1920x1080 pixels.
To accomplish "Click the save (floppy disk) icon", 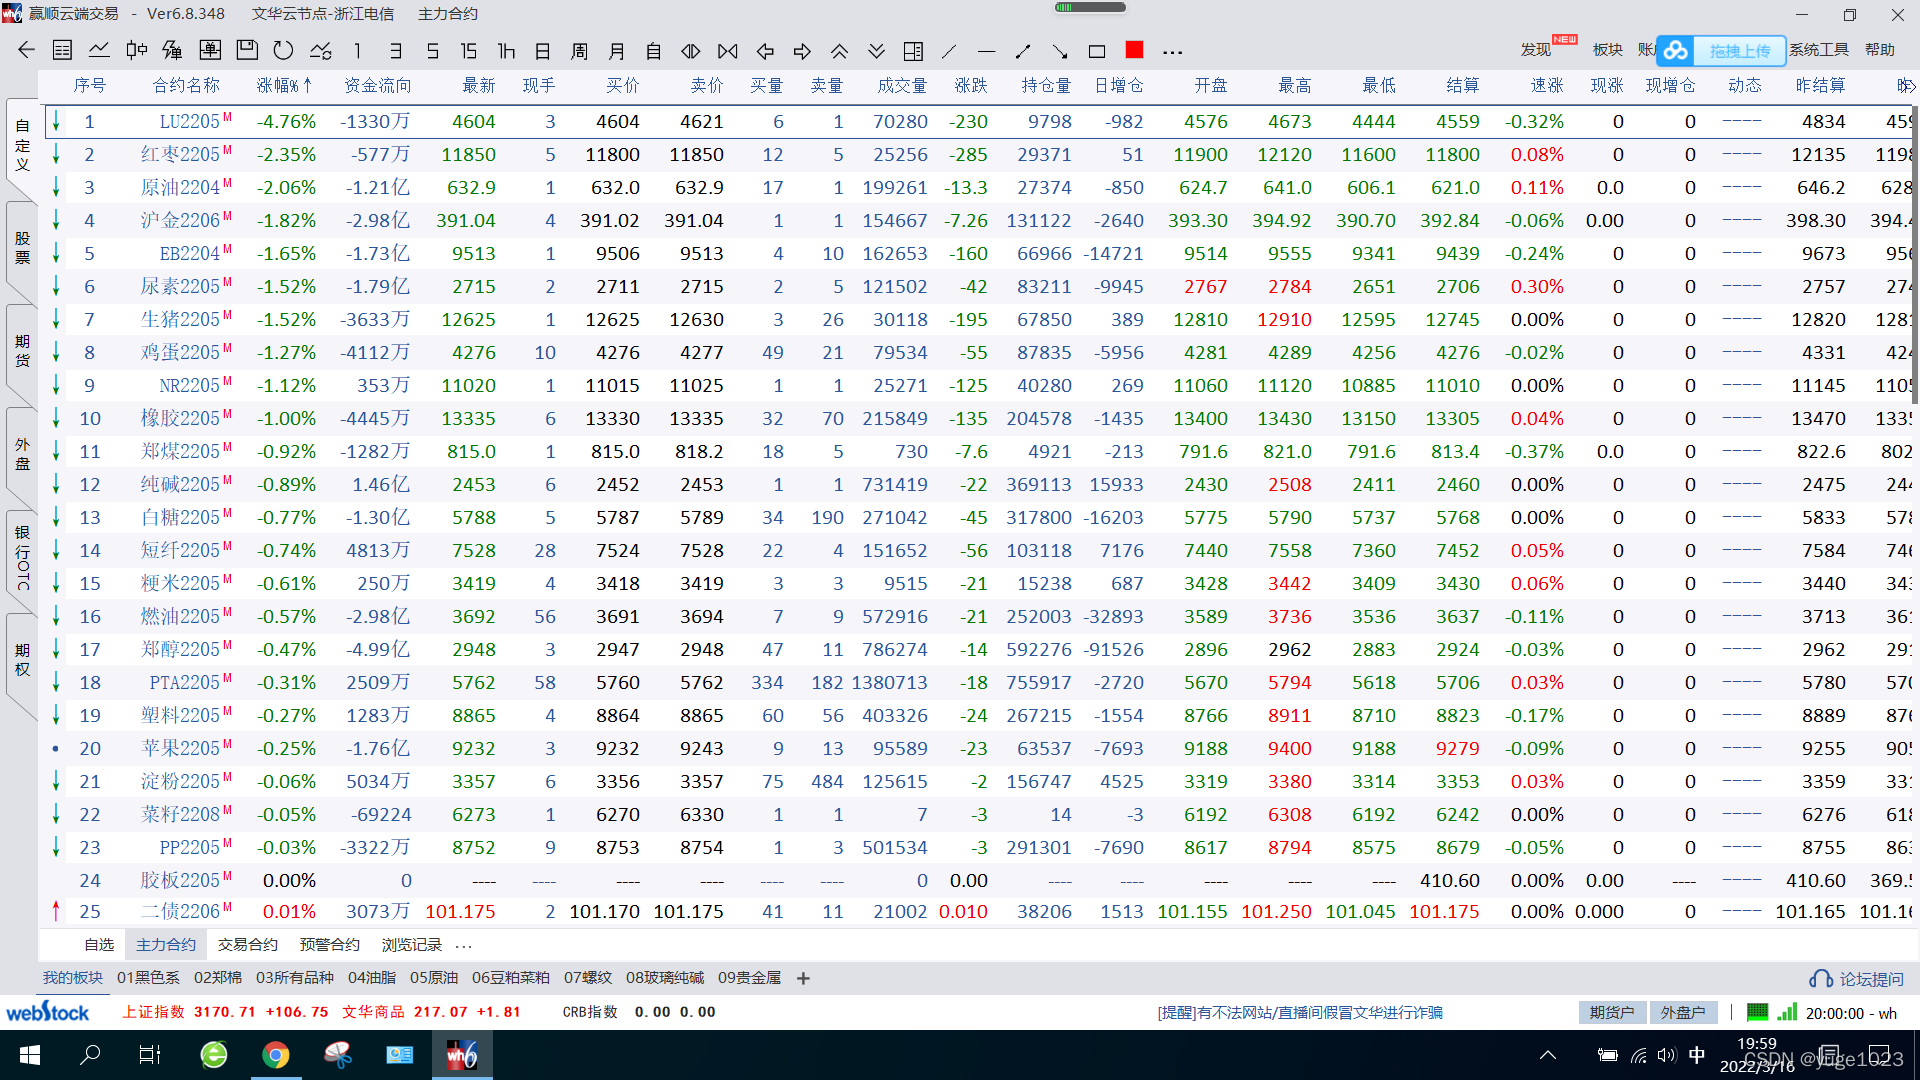I will (x=247, y=50).
